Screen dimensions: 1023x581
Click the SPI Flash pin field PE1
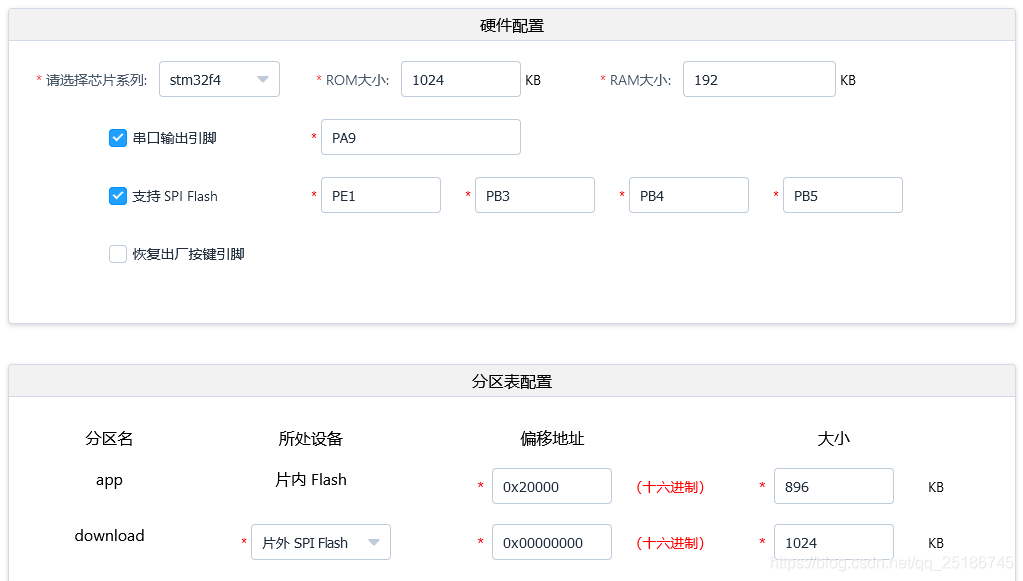(380, 195)
